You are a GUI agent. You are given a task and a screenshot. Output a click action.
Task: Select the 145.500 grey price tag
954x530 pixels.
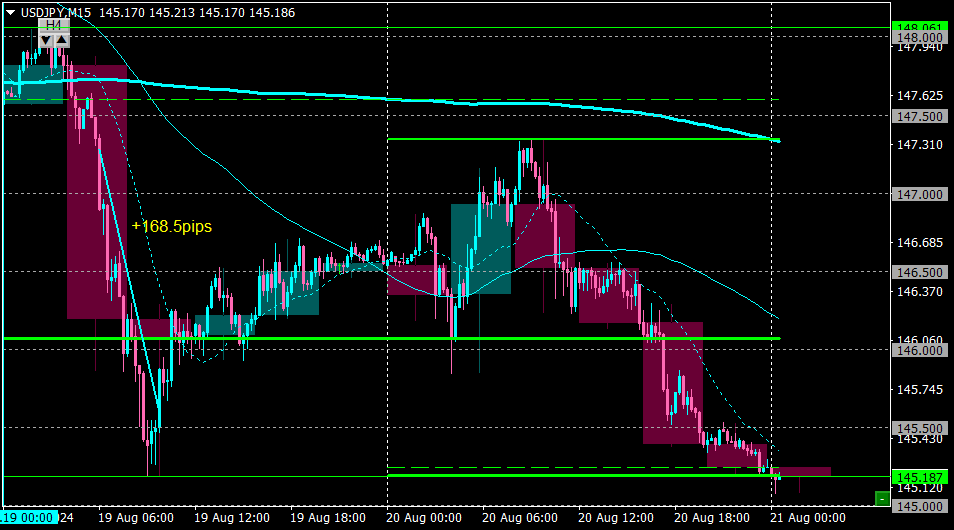[919, 428]
